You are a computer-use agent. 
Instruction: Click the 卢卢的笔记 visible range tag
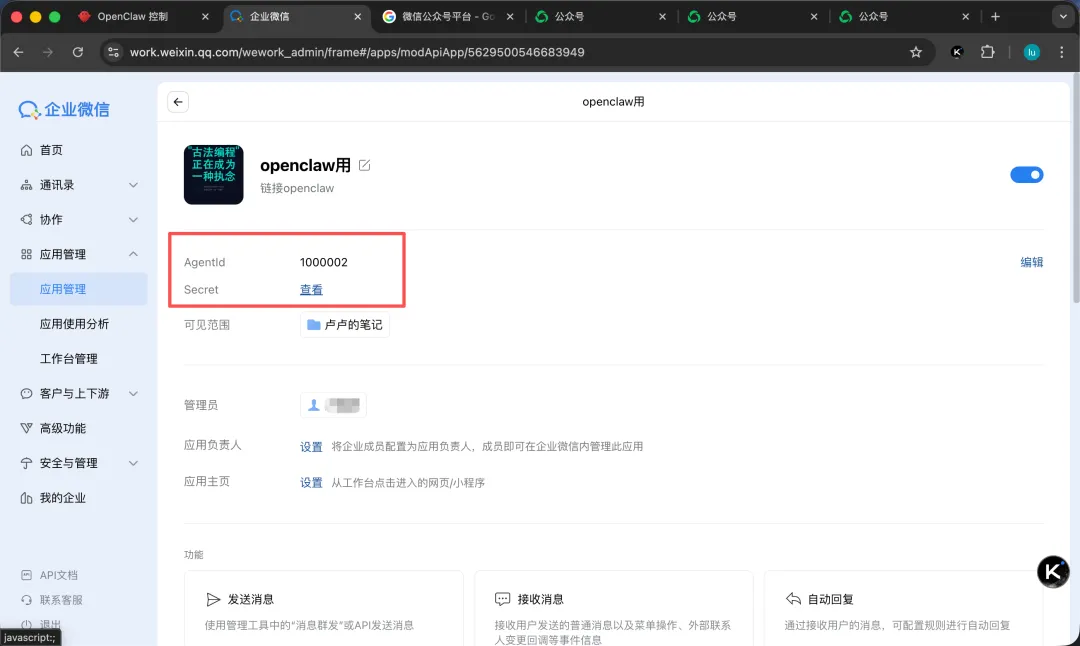(x=344, y=324)
